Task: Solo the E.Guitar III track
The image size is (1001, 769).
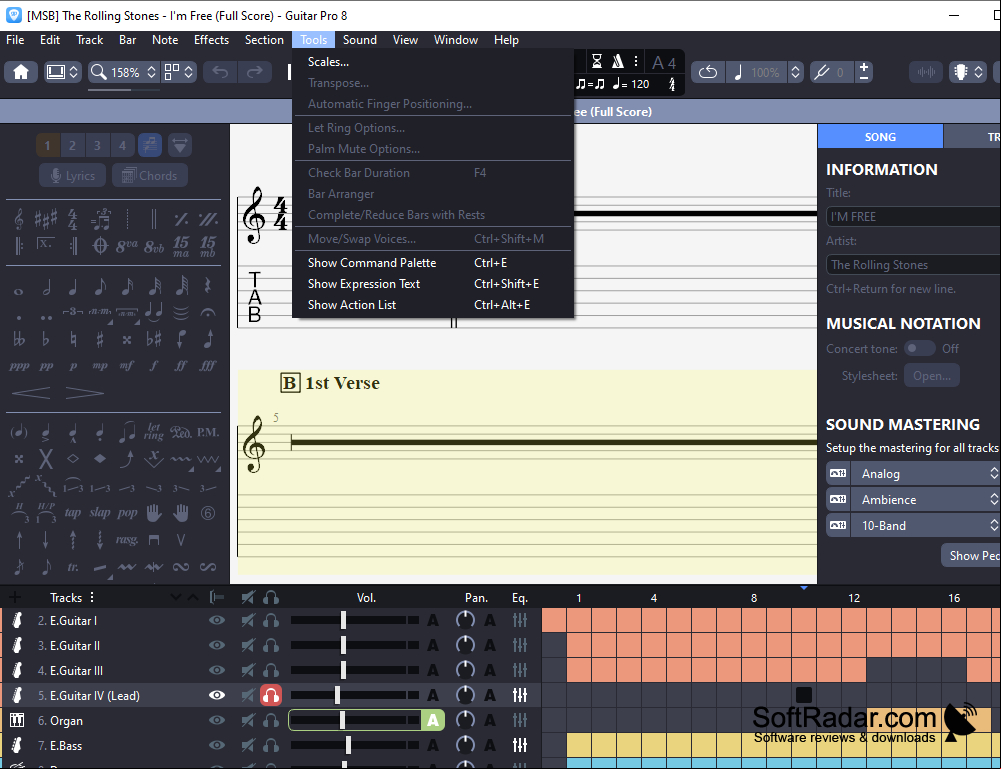Action: pyautogui.click(x=271, y=670)
